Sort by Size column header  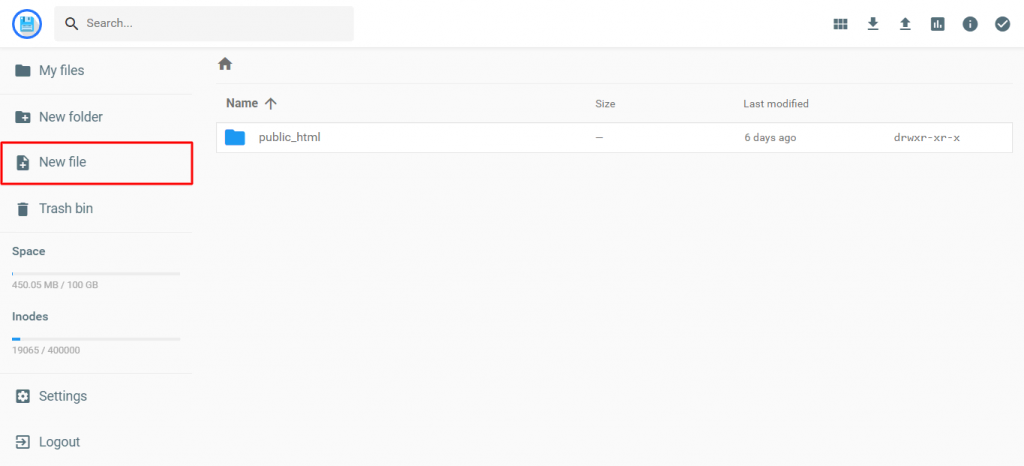tap(605, 104)
